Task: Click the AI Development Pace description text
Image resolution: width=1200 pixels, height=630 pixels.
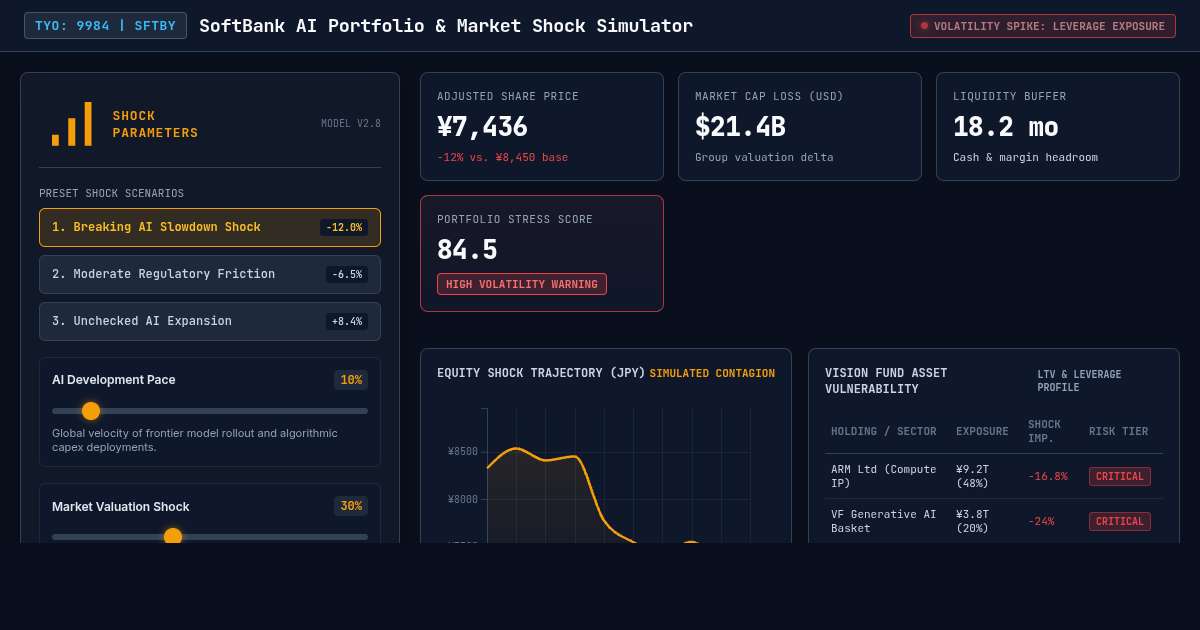Action: 195,440
